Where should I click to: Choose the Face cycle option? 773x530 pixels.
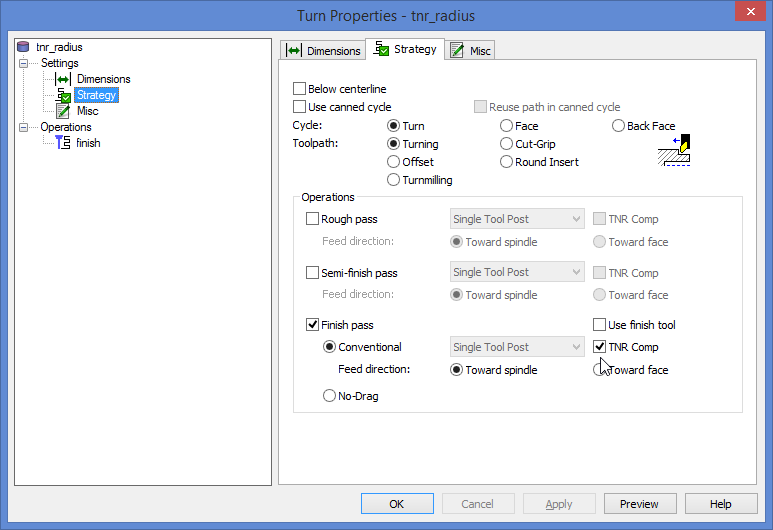pos(507,126)
